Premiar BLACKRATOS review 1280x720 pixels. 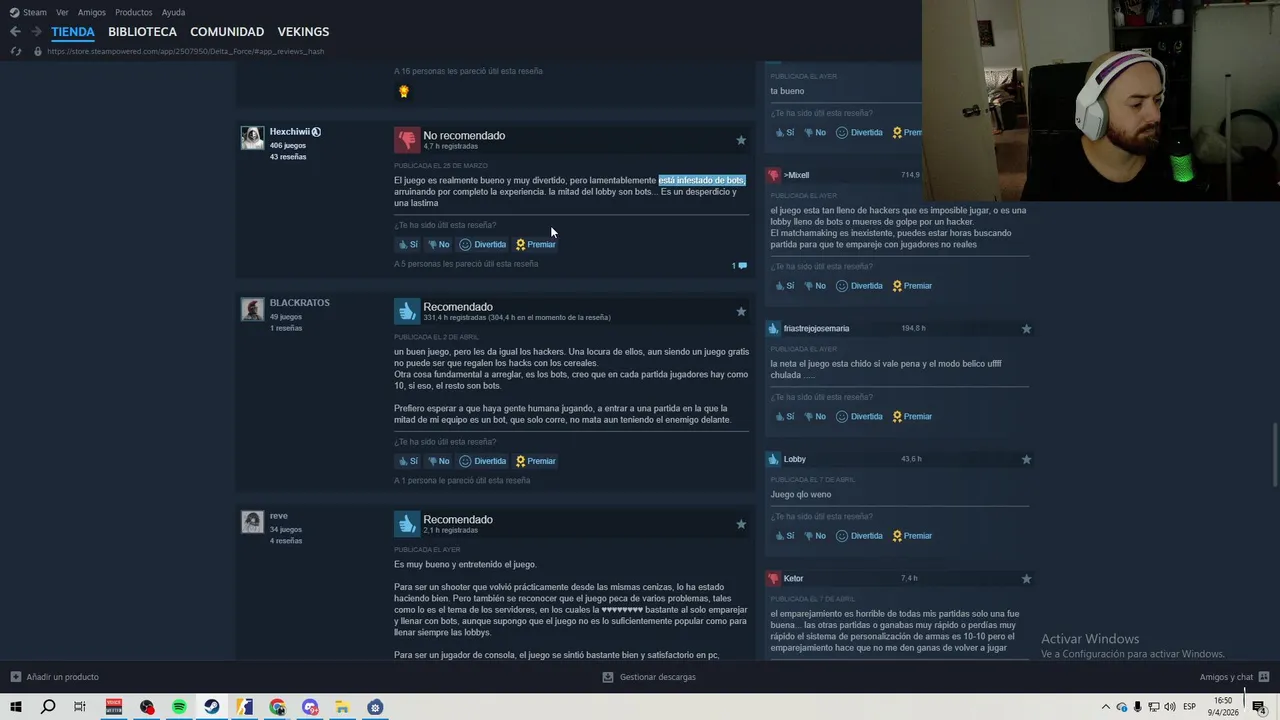[x=535, y=461]
